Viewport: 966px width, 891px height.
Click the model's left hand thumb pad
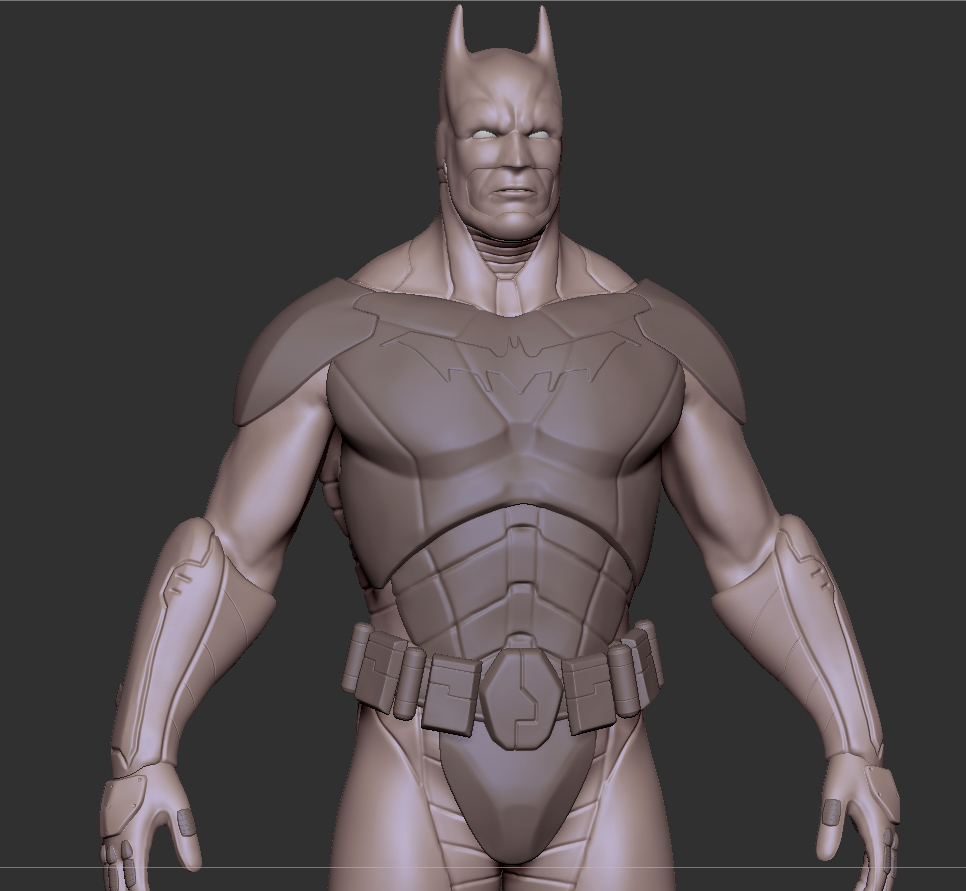click(x=830, y=810)
